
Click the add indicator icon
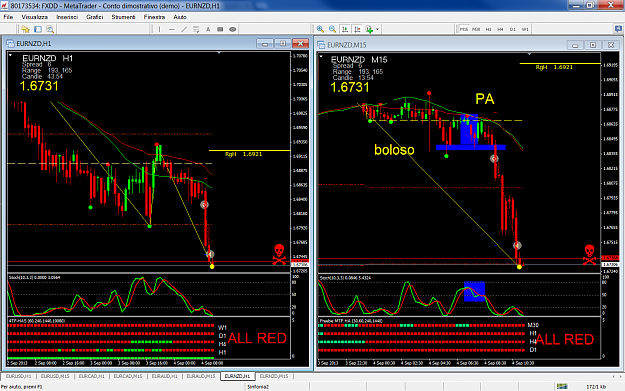pyautogui.click(x=369, y=29)
